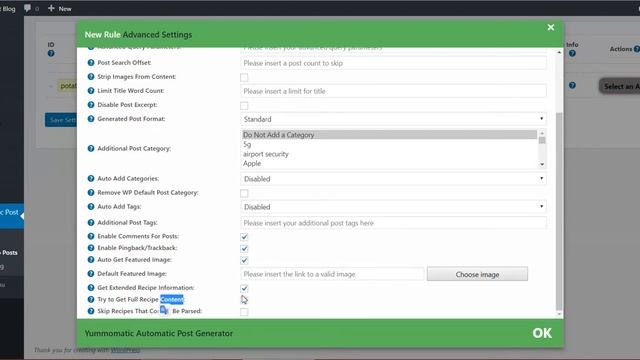Image resolution: width=640 pixels, height=360 pixels.
Task: Click the Posts item in left admin sidebar
Action: [9, 253]
